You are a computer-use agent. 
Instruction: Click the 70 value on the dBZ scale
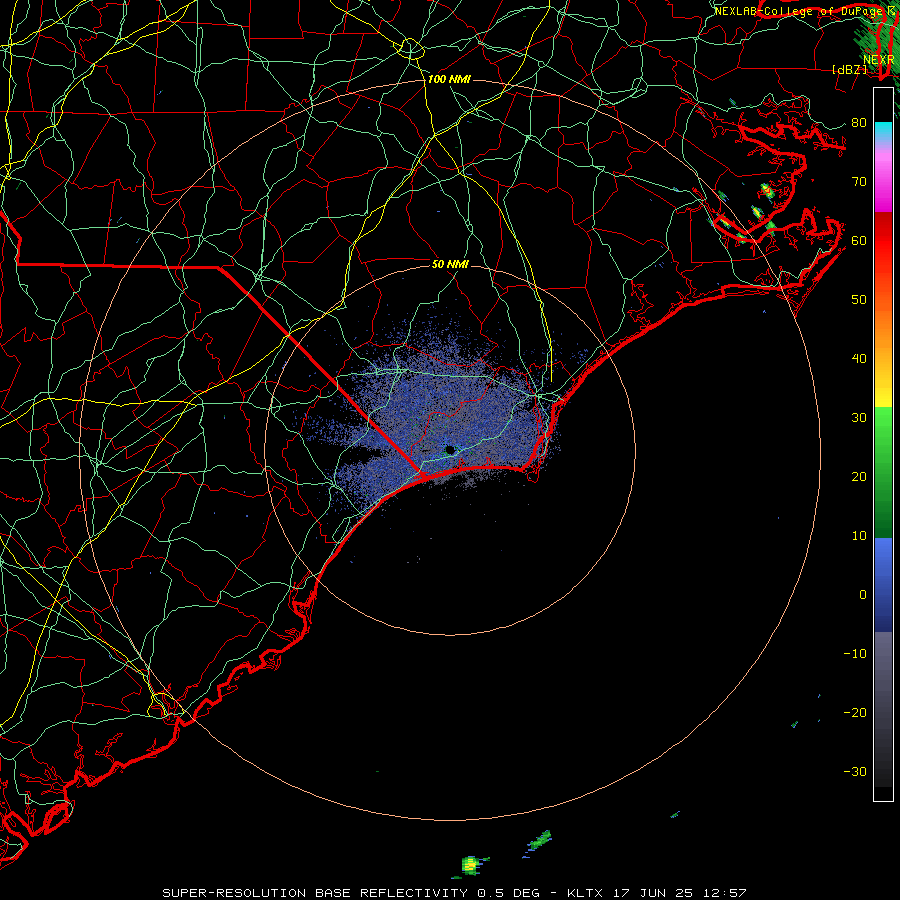[x=859, y=181]
